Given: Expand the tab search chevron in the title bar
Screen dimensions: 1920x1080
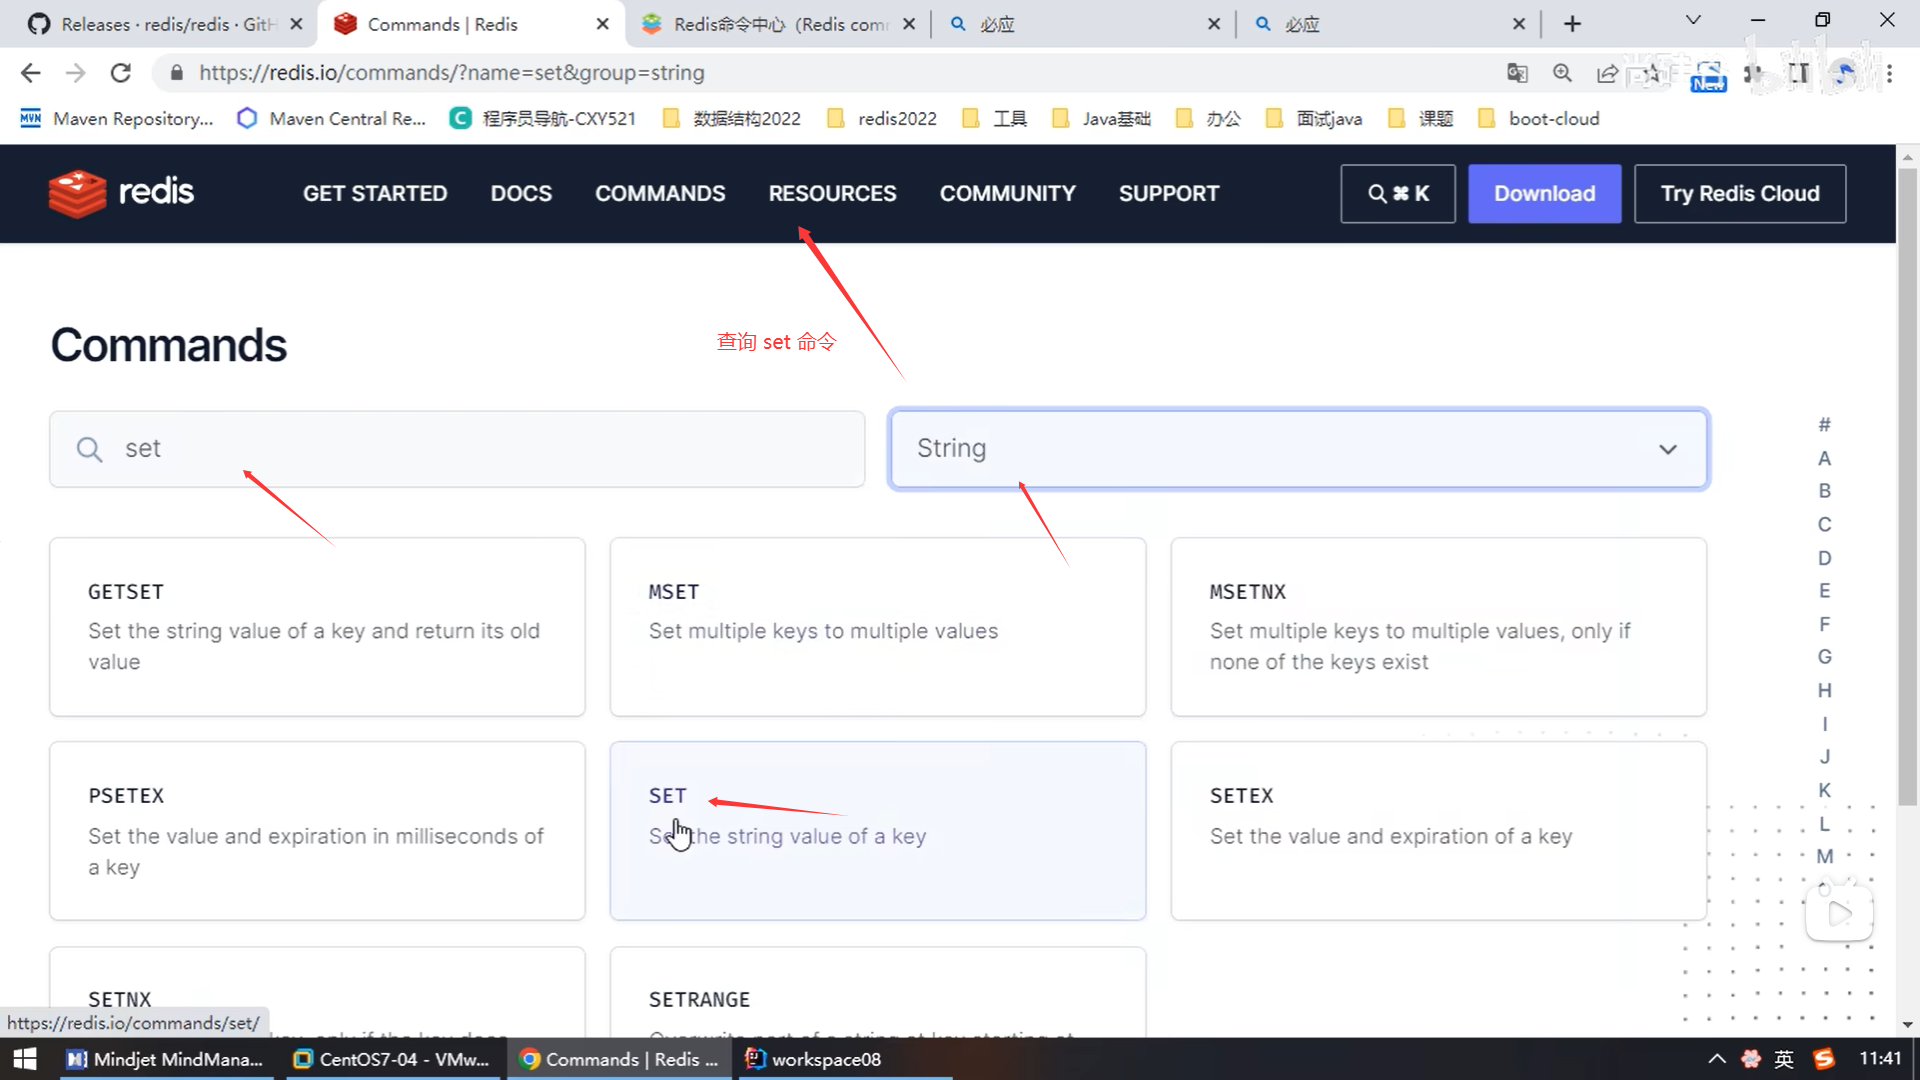Looking at the screenshot, I should (1693, 20).
